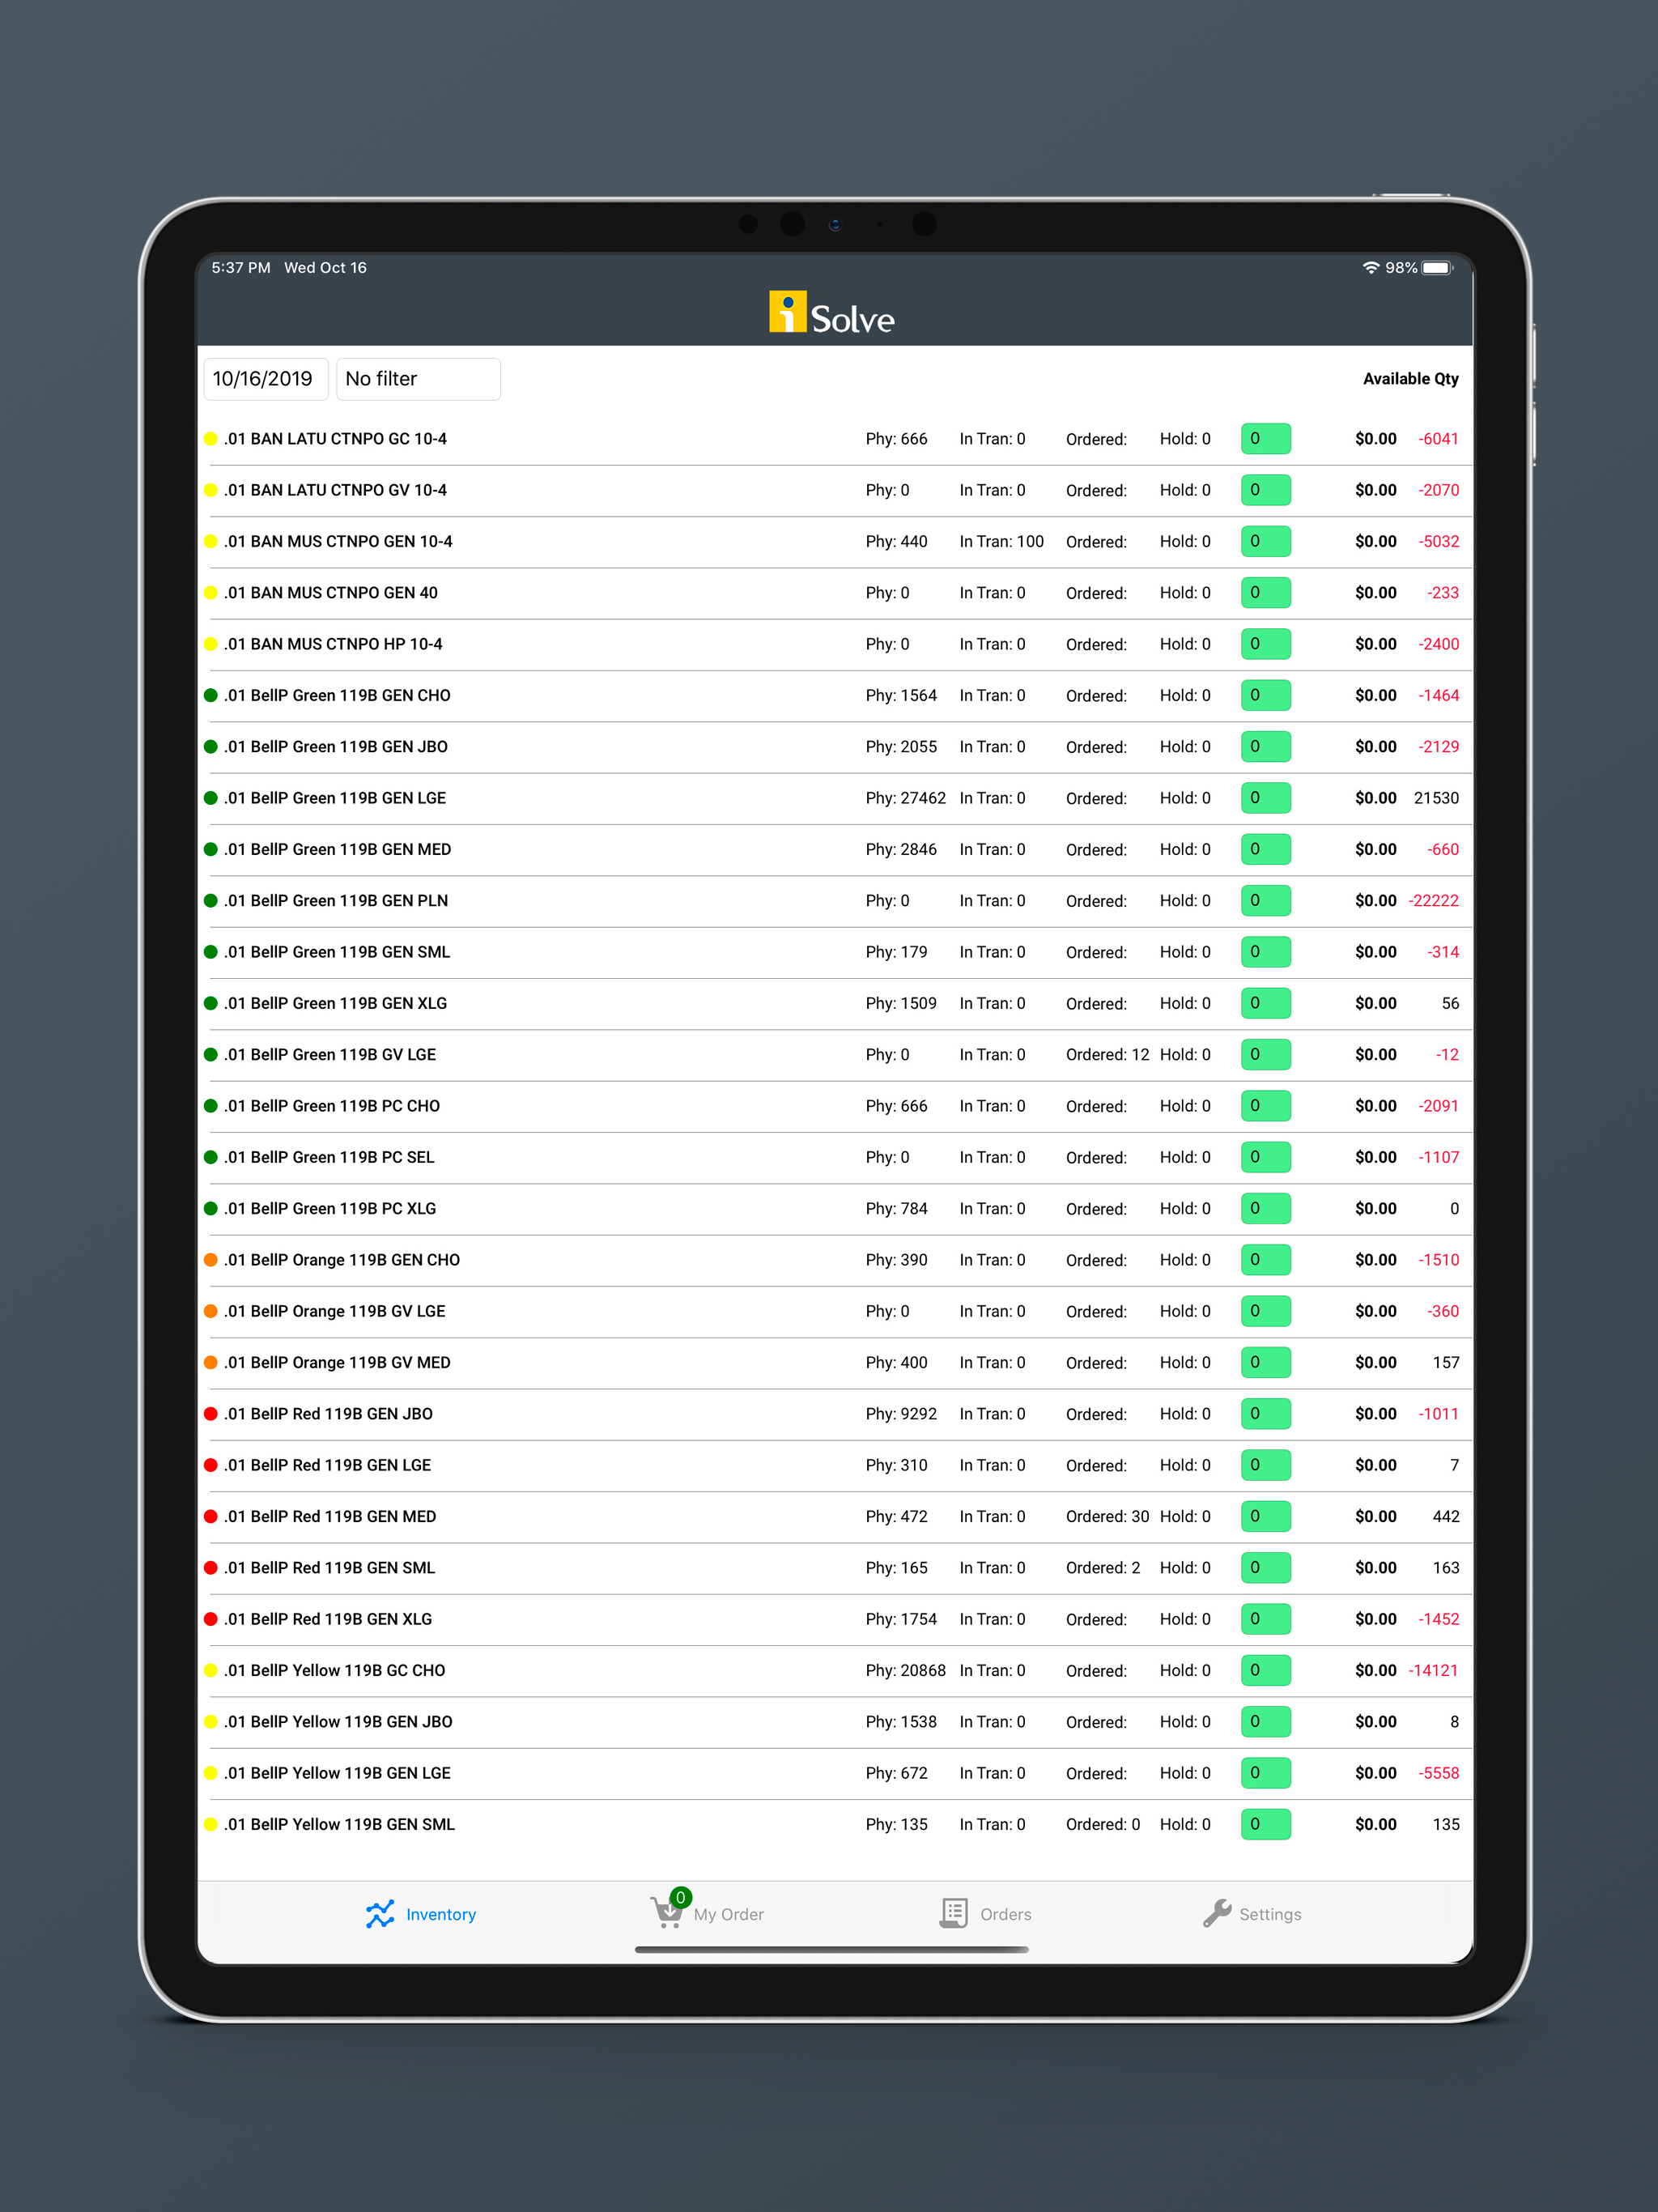Click the Phy: 27462 value
Image resolution: width=1658 pixels, height=2212 pixels.
905,798
